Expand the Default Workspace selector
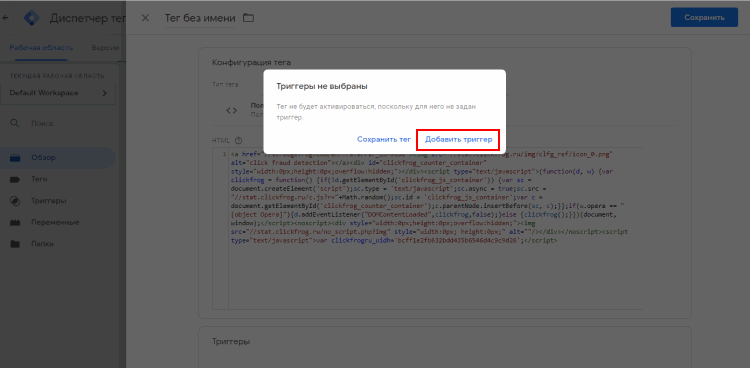The height and width of the screenshot is (368, 750). [x=58, y=93]
